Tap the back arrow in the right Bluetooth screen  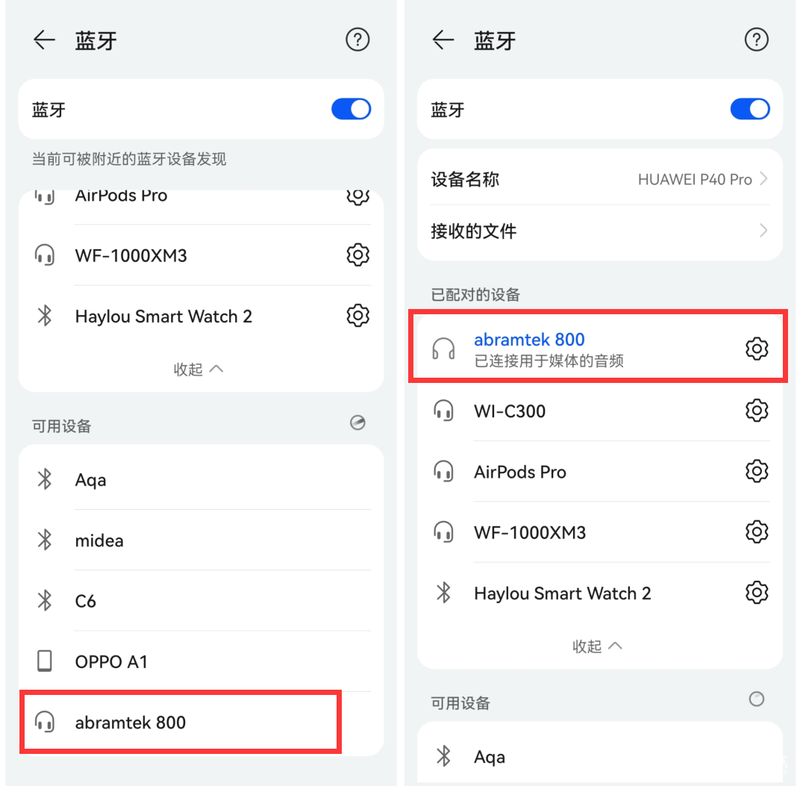pyautogui.click(x=443, y=40)
